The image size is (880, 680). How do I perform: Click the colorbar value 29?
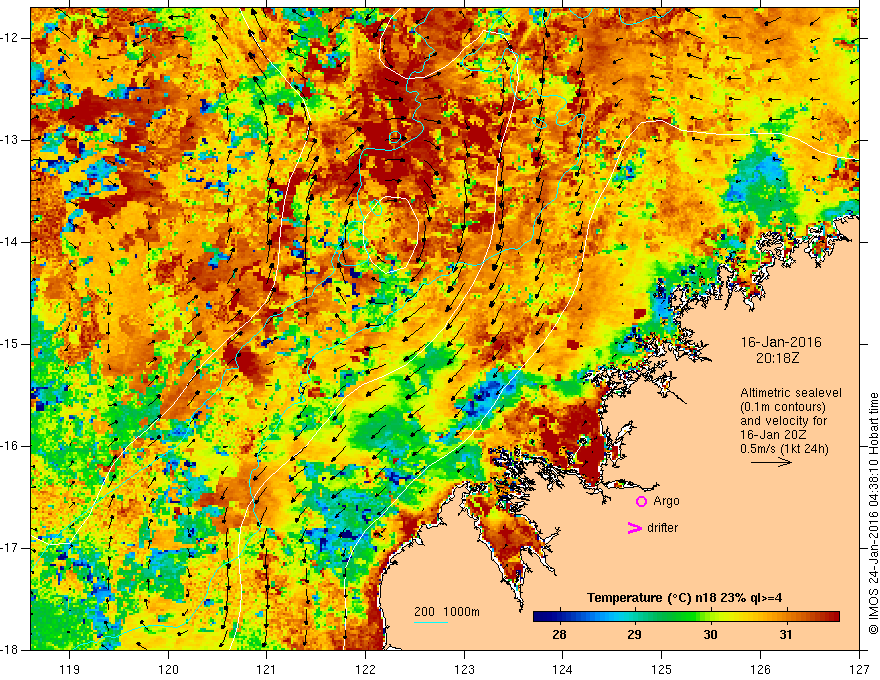[635, 635]
